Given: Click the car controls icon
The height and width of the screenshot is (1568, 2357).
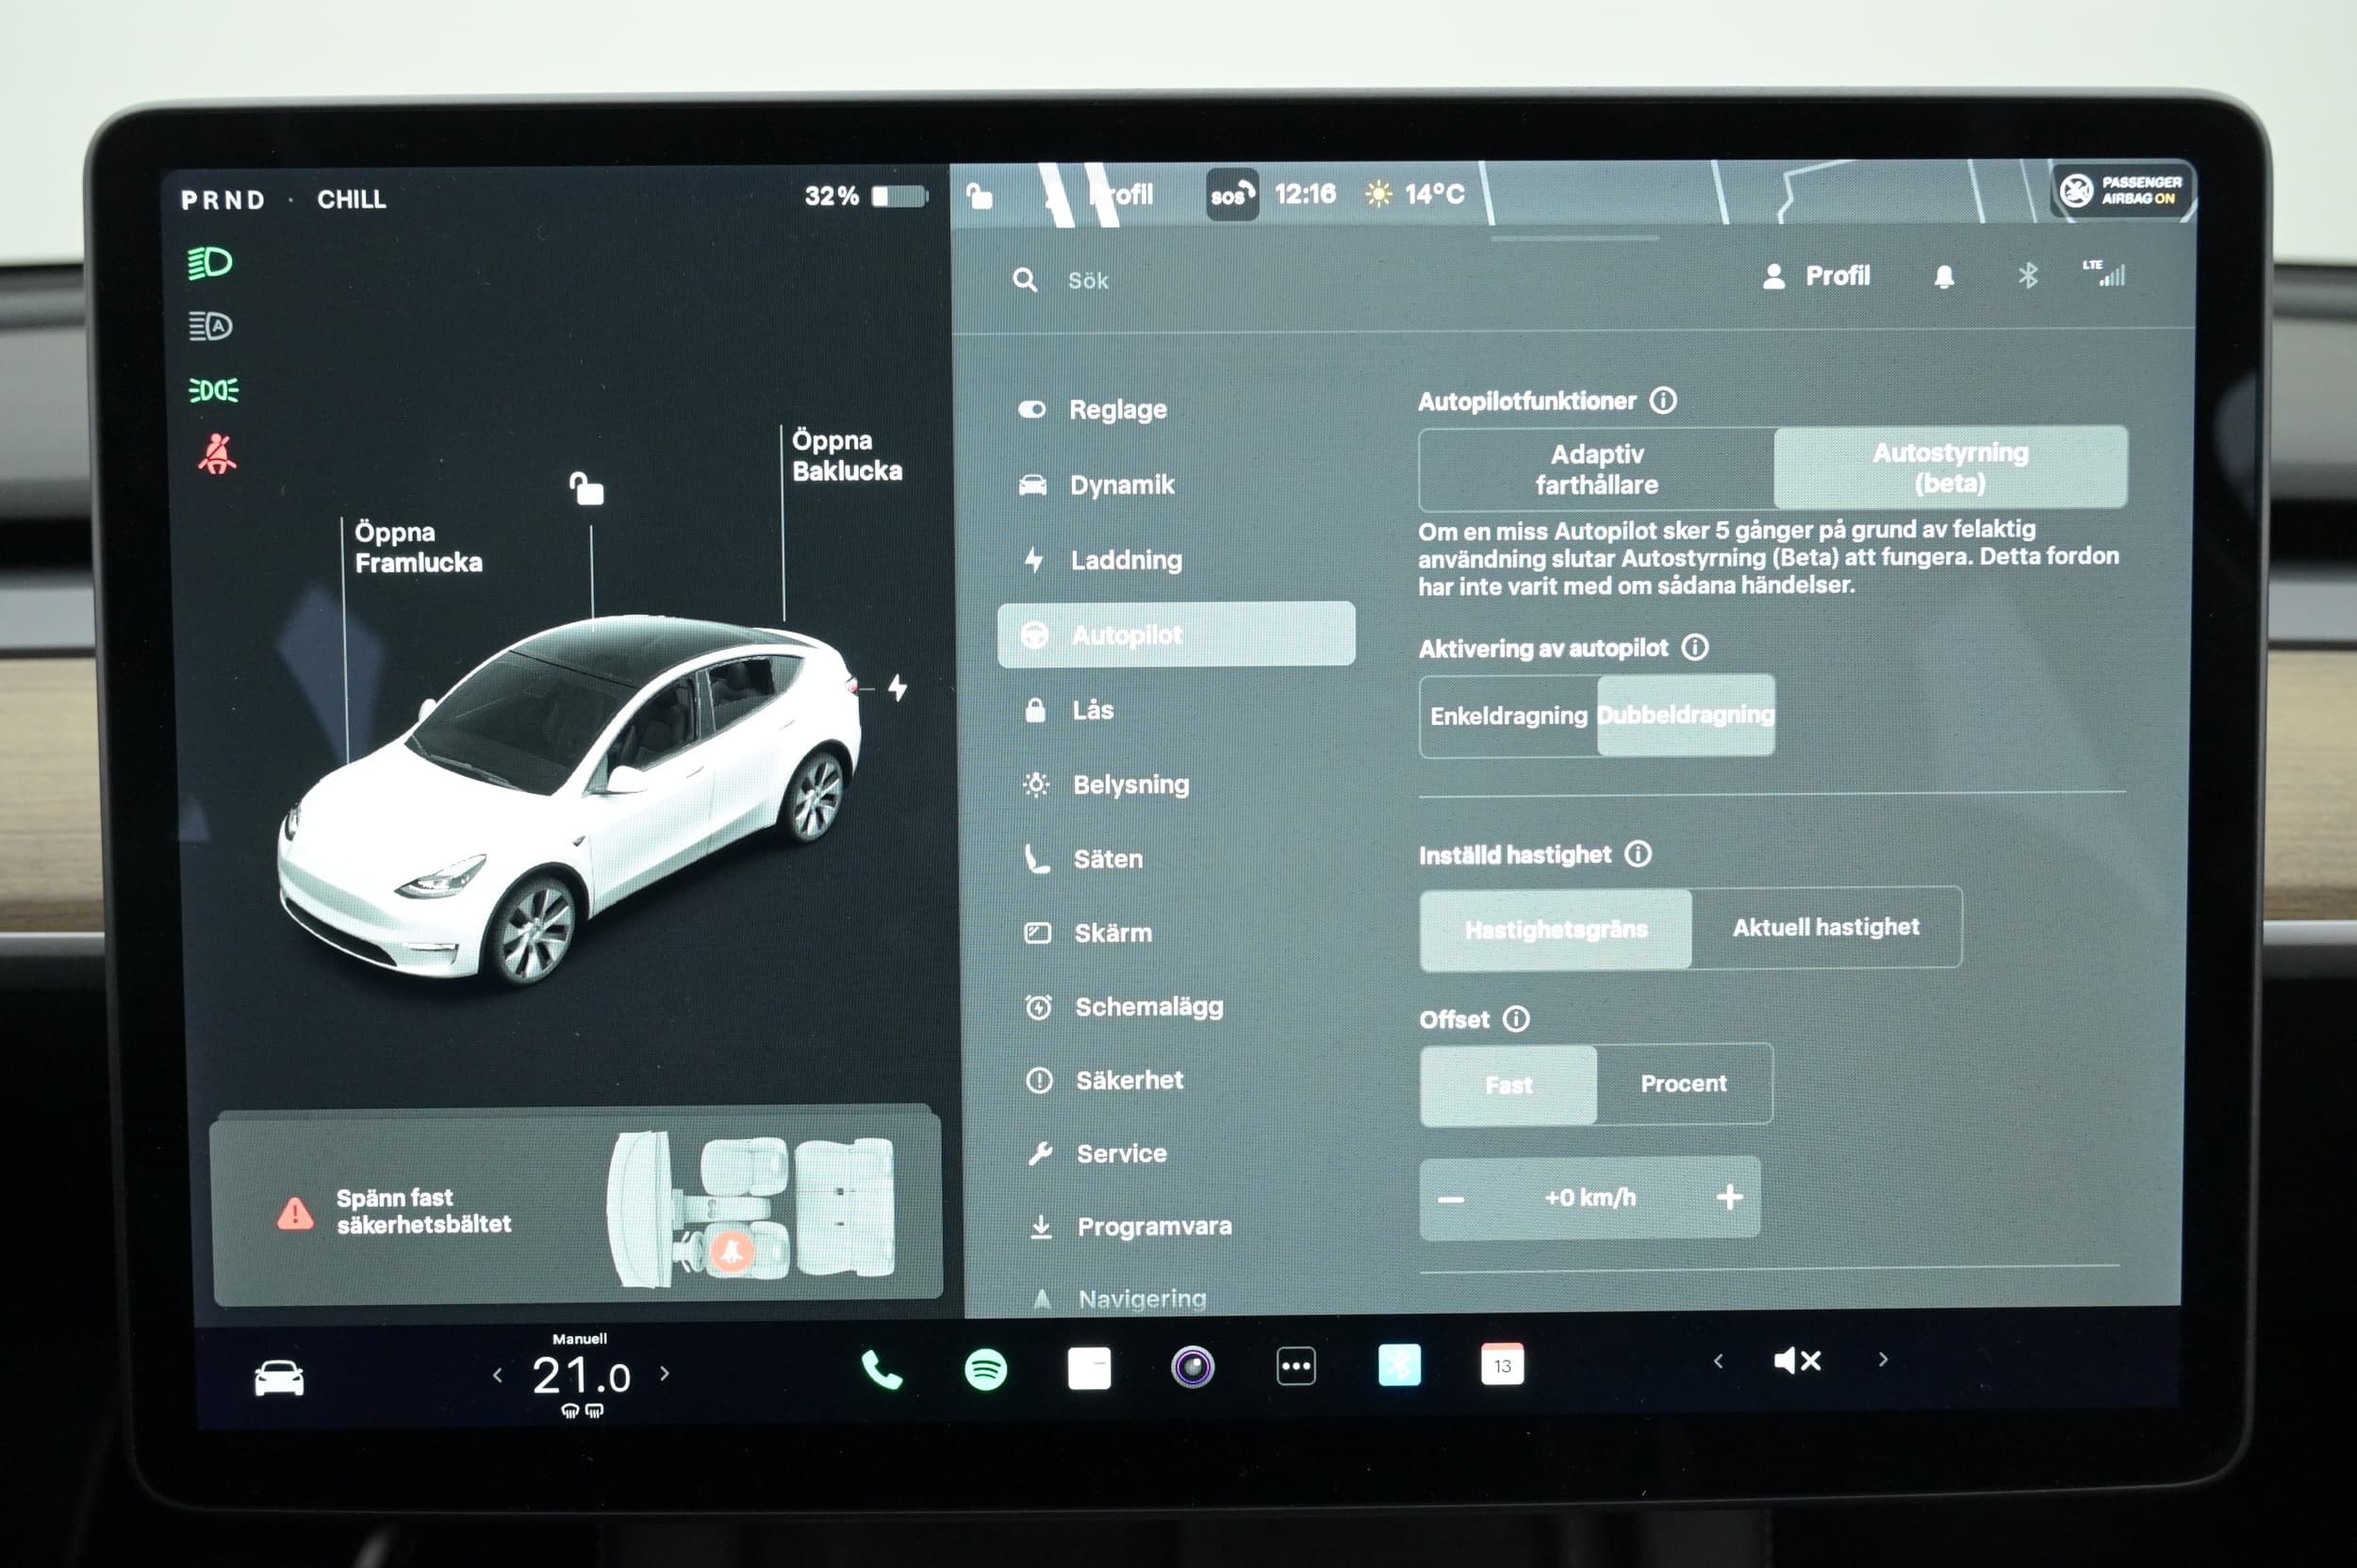Looking at the screenshot, I should [279, 1378].
